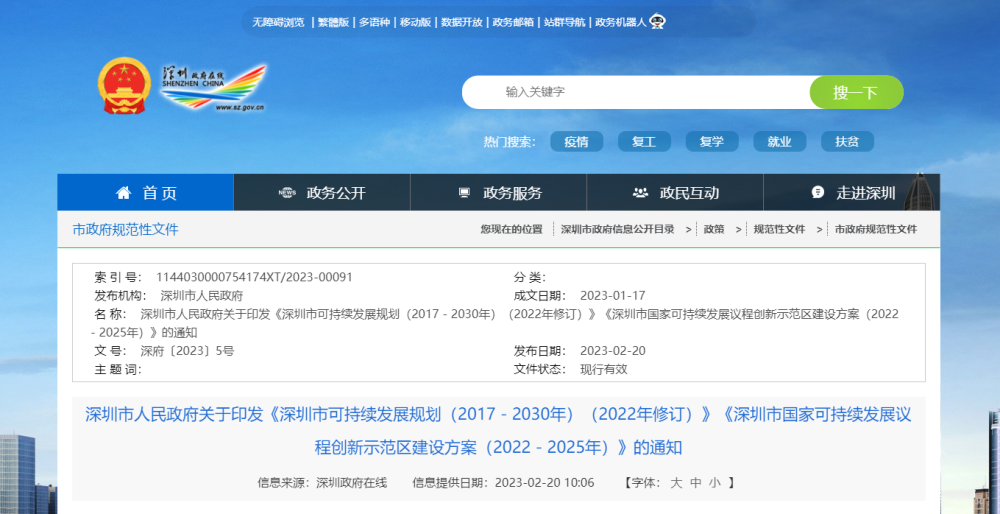
Task: Select the hot search tag 疫情
Action: pos(576,142)
